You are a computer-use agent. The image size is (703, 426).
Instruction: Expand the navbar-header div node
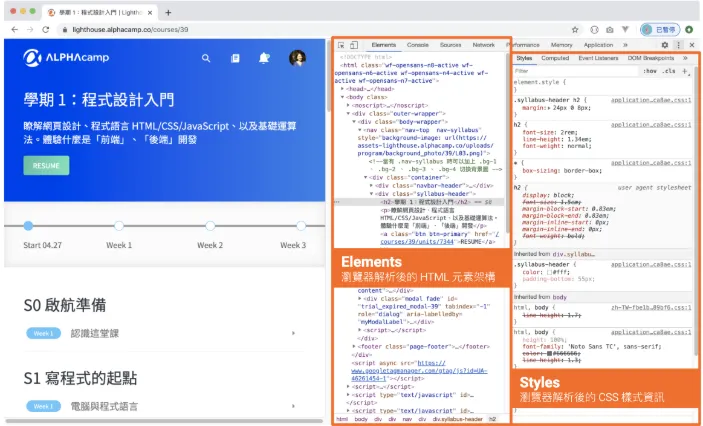coord(371,186)
